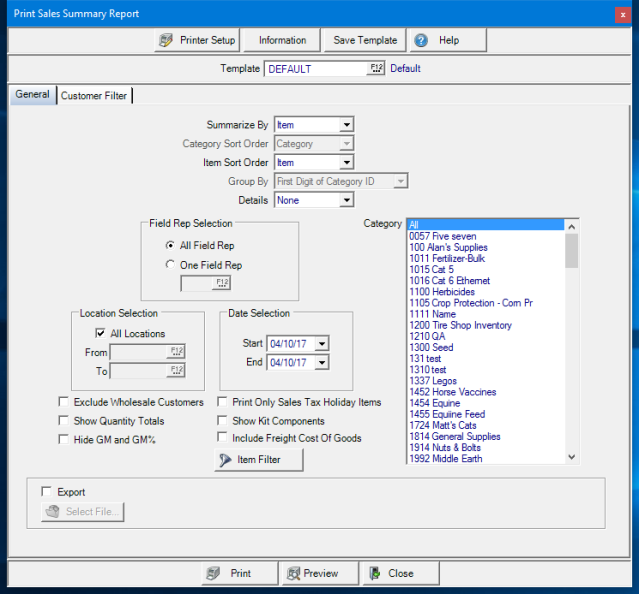Viewport: 639px width, 594px height.
Task: Click the Close door icon
Action: tap(374, 574)
